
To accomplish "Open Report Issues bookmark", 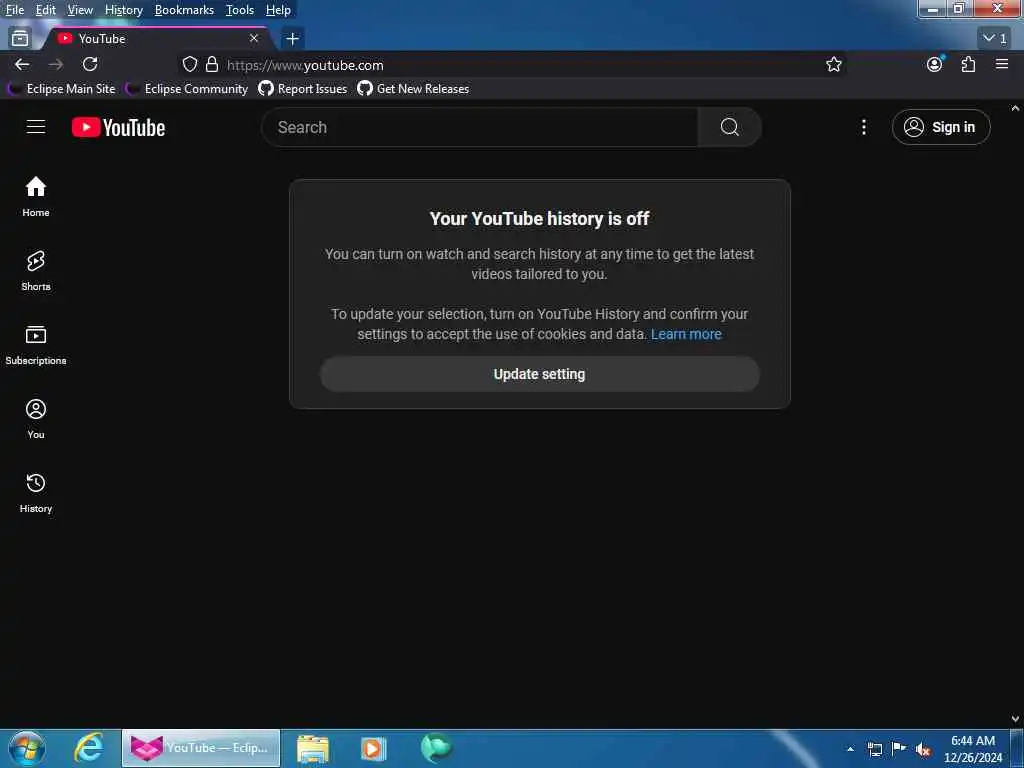I will 303,89.
